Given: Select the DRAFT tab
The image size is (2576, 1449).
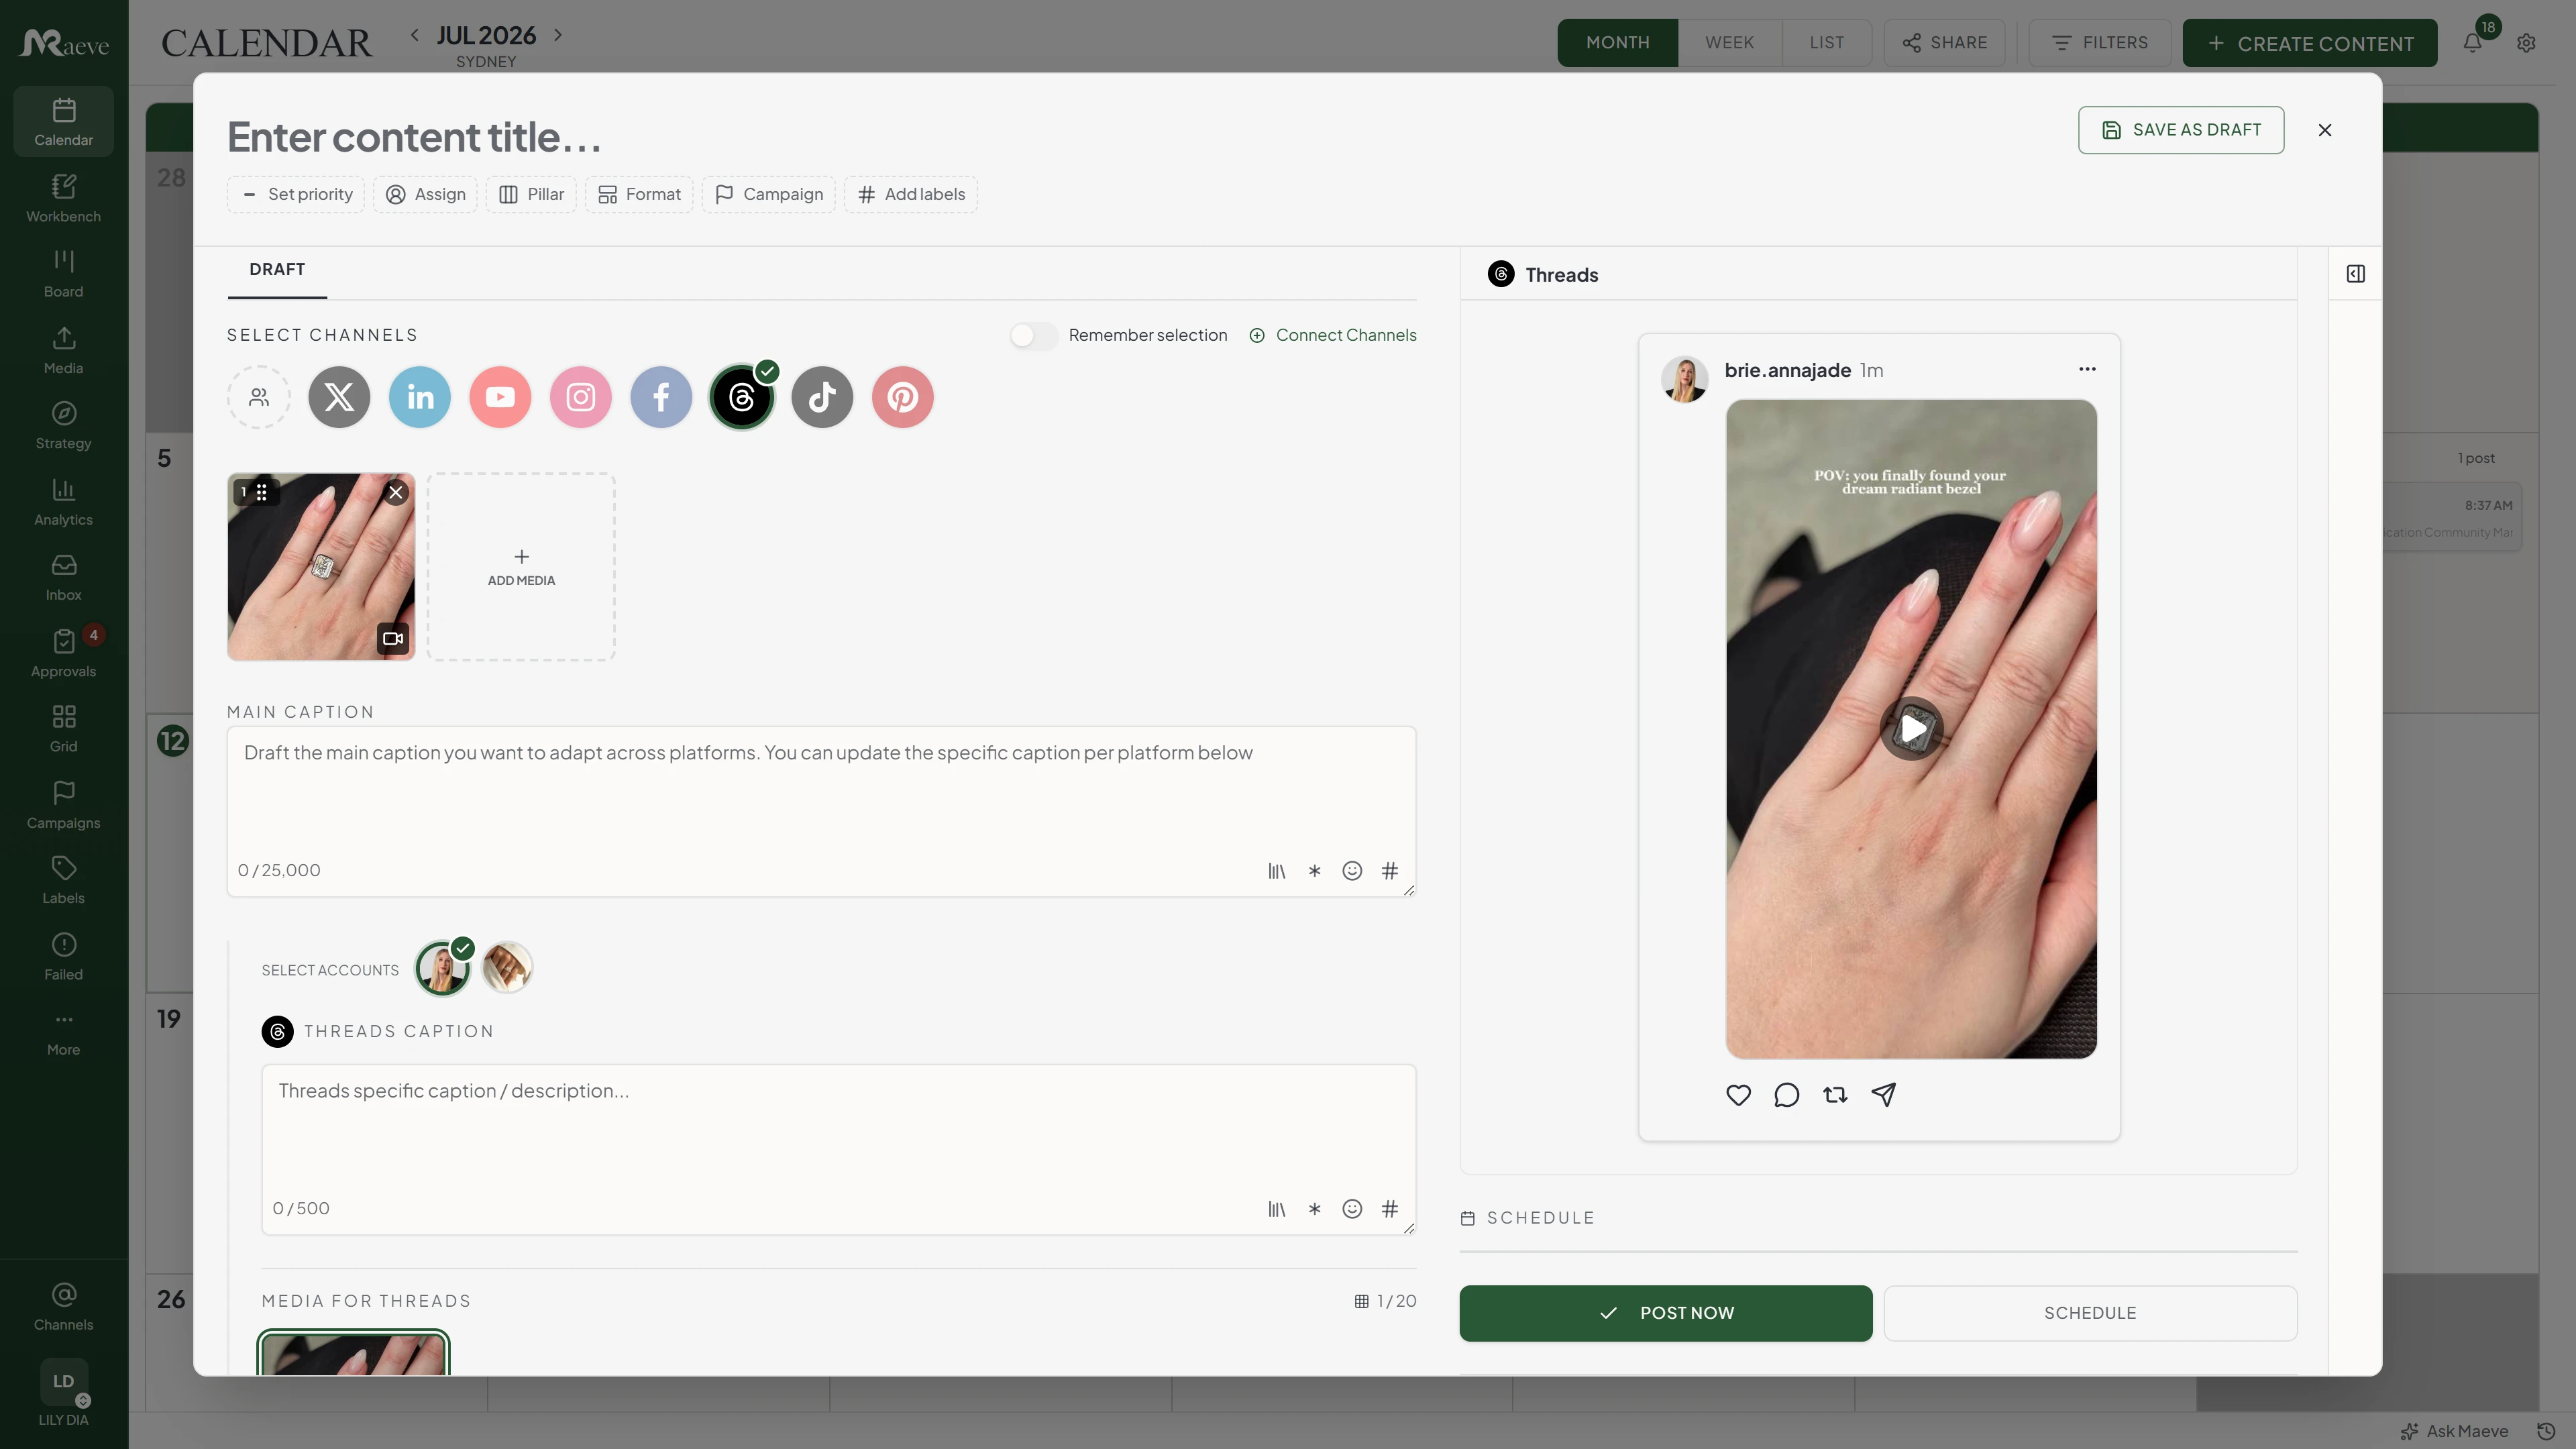Looking at the screenshot, I should 277,270.
